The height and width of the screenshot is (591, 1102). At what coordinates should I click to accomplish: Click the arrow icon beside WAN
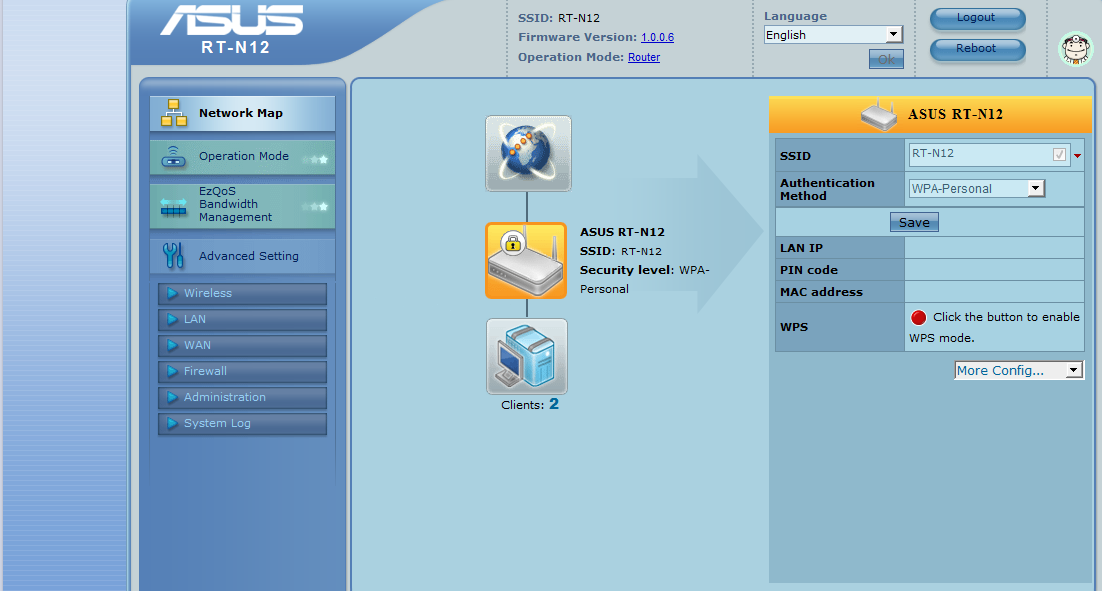tap(172, 345)
